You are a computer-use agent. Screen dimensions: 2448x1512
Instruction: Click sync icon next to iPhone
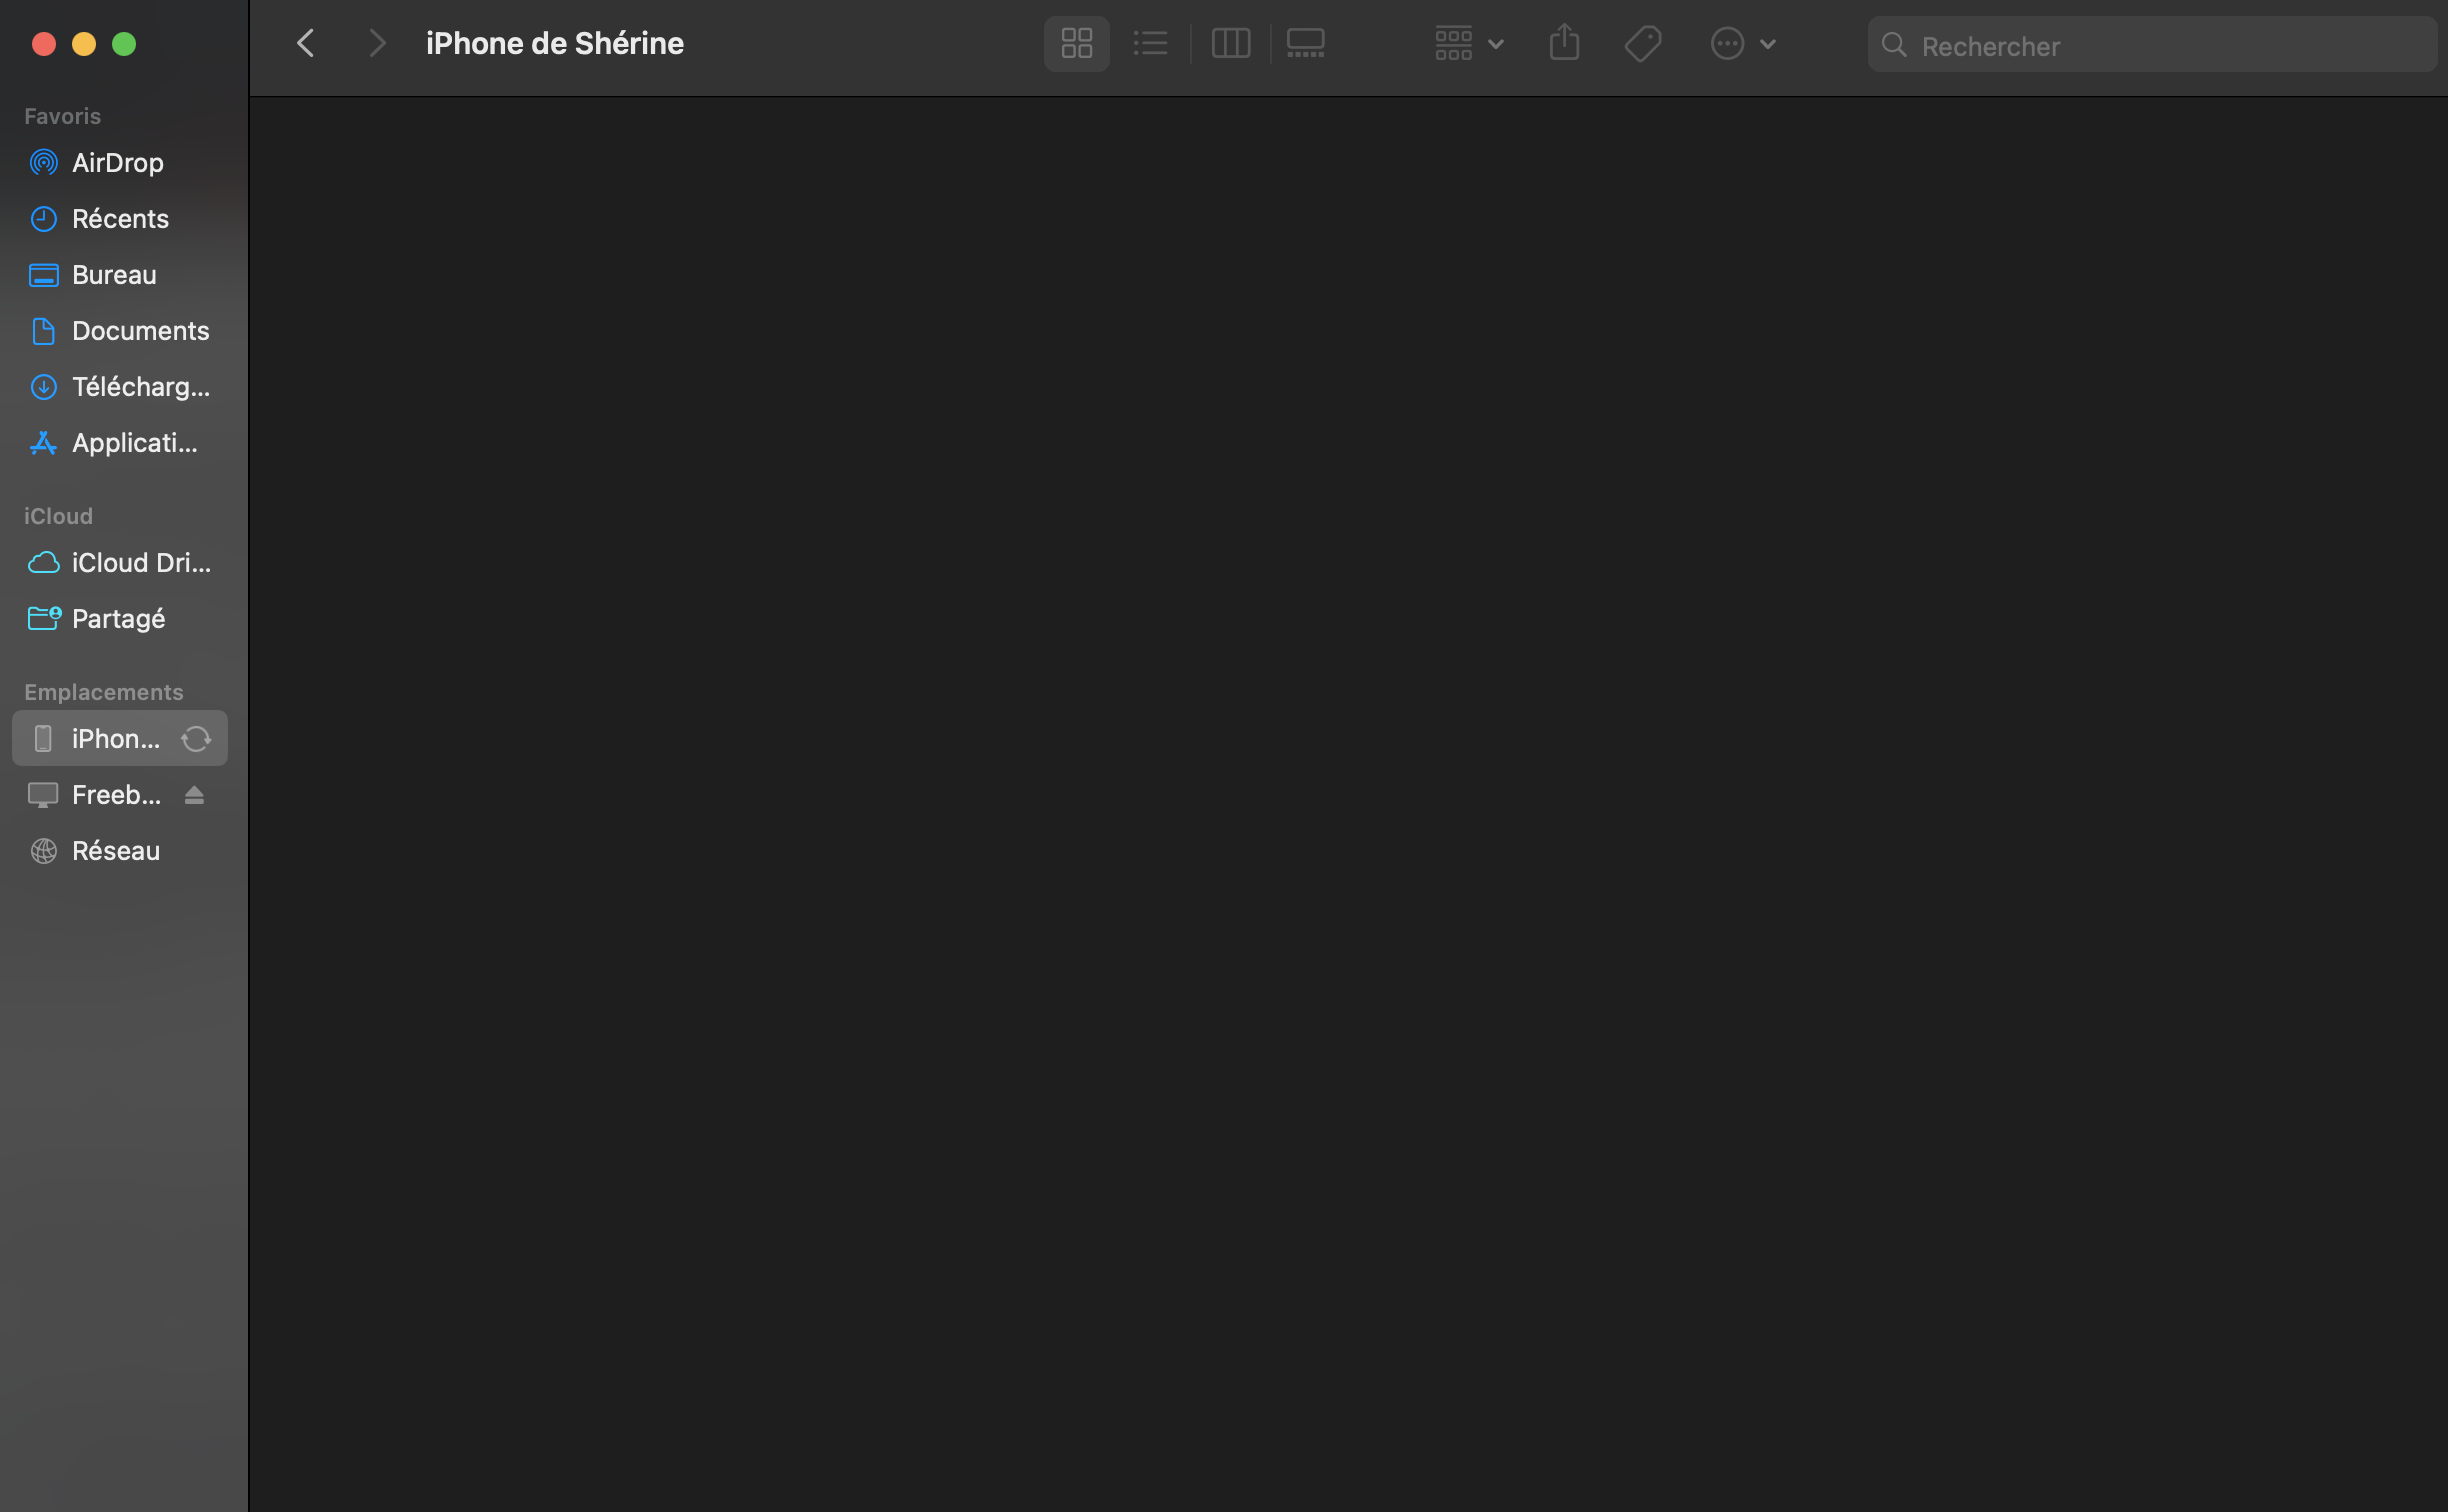[196, 739]
